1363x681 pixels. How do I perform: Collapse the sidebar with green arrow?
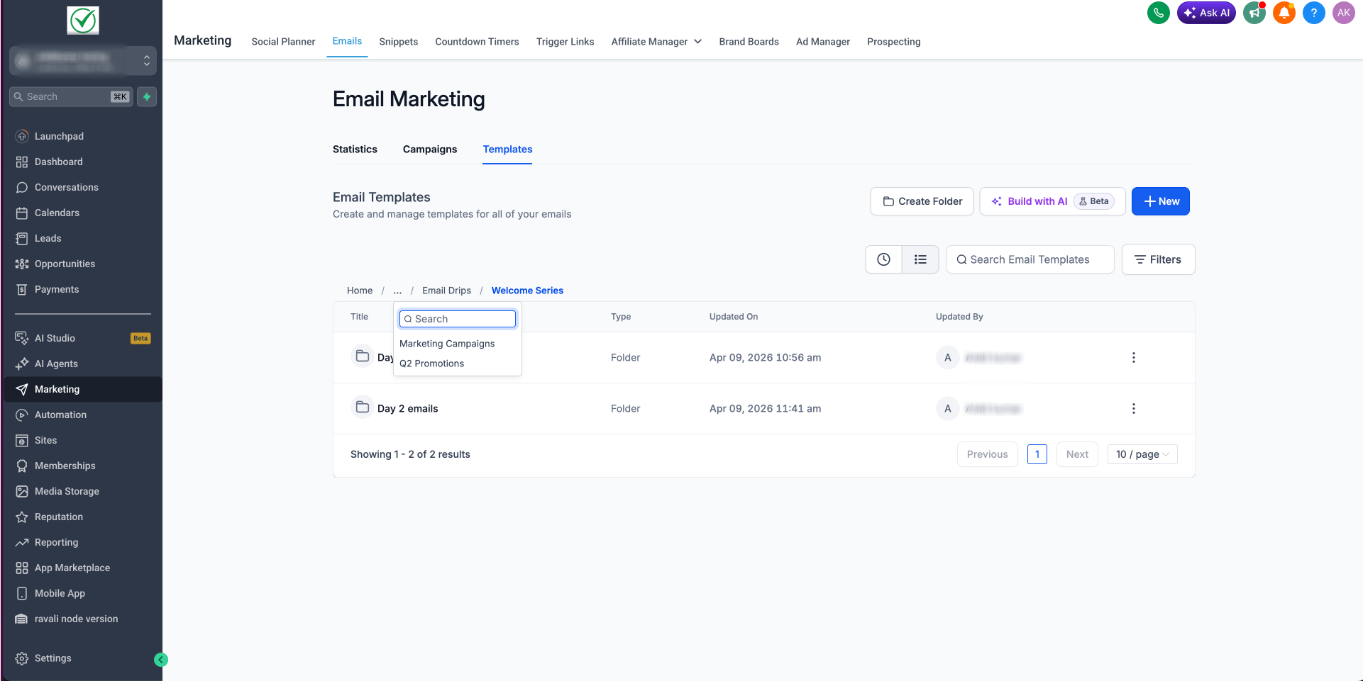click(161, 659)
